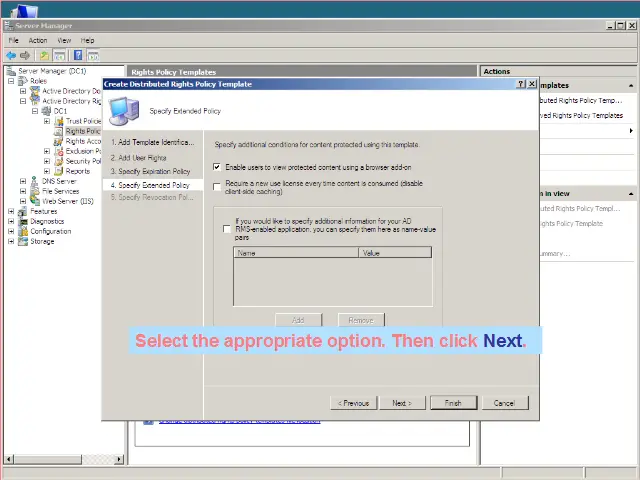Click the DNS Server role icon

[35, 181]
